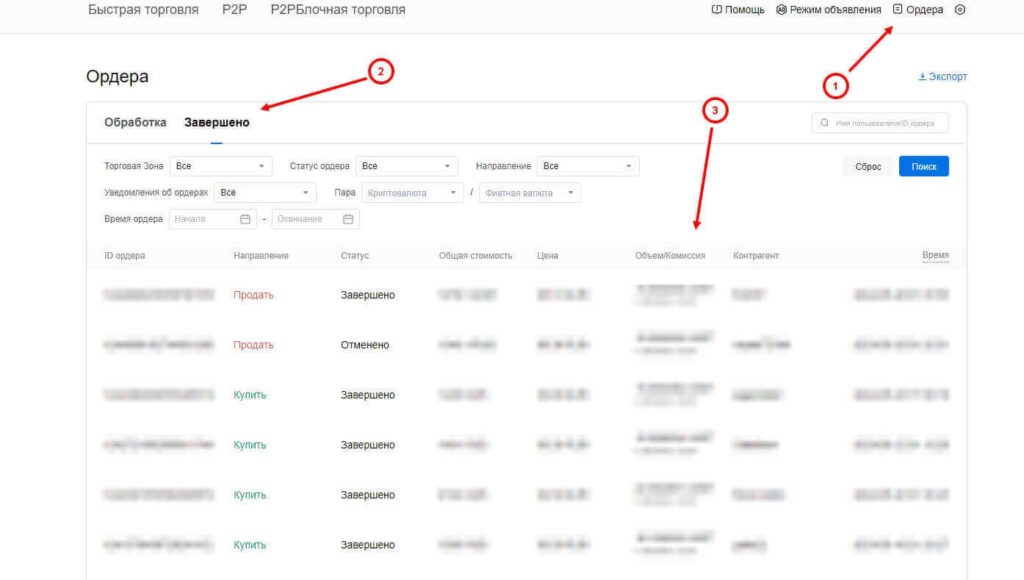Image resolution: width=1024 pixels, height=580 pixels.
Task: Expand the Направление dropdown
Action: pyautogui.click(x=588, y=166)
